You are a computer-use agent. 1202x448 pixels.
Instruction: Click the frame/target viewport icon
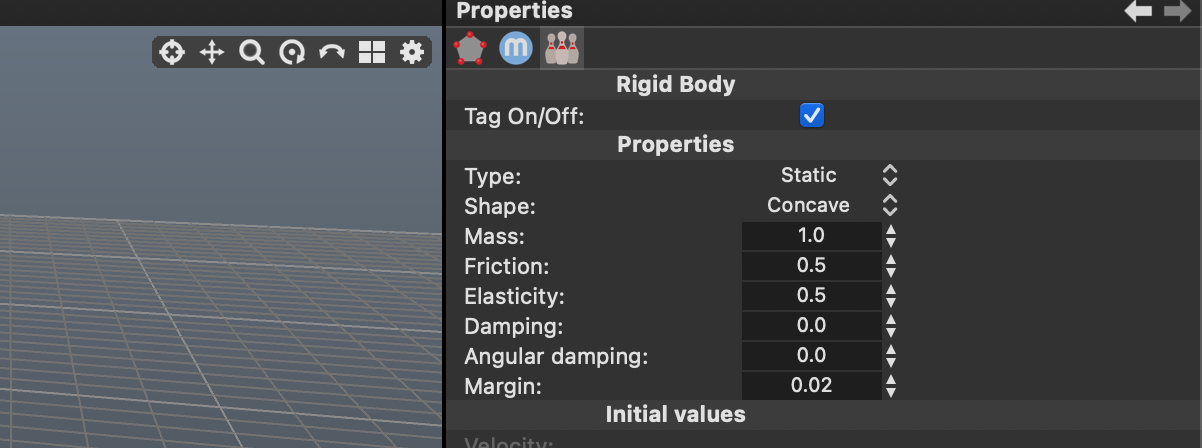click(172, 53)
